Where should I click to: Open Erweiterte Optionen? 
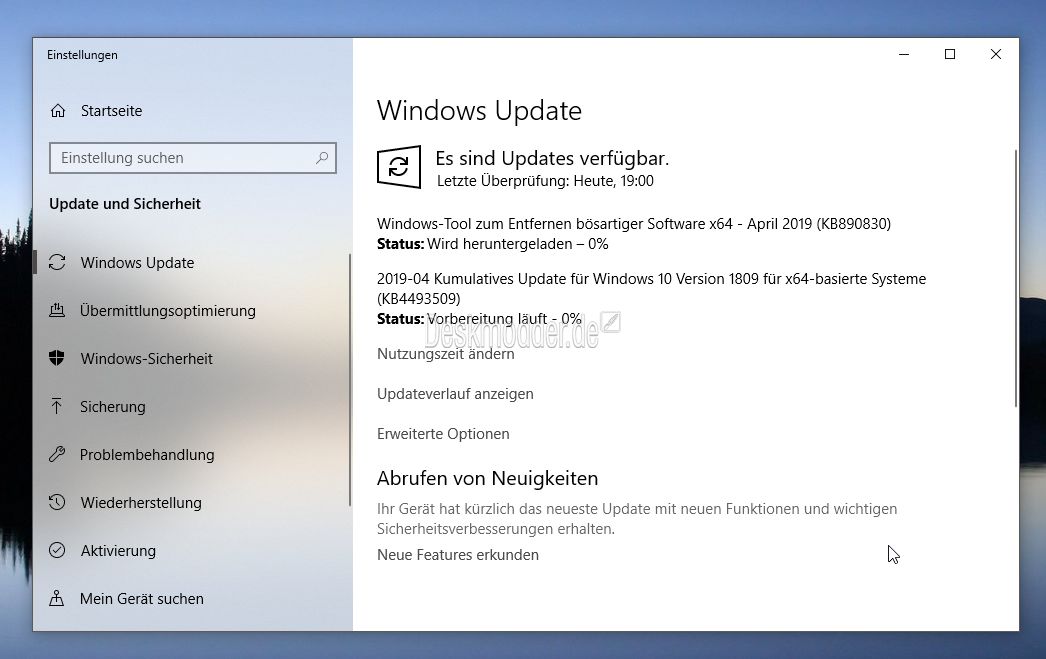click(443, 434)
